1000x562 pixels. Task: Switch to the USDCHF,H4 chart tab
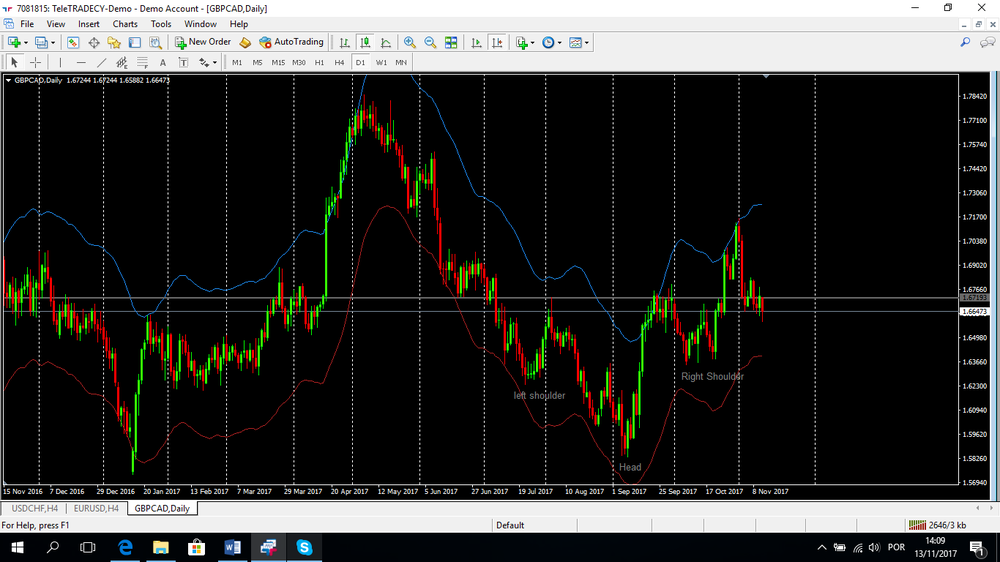[x=34, y=508]
